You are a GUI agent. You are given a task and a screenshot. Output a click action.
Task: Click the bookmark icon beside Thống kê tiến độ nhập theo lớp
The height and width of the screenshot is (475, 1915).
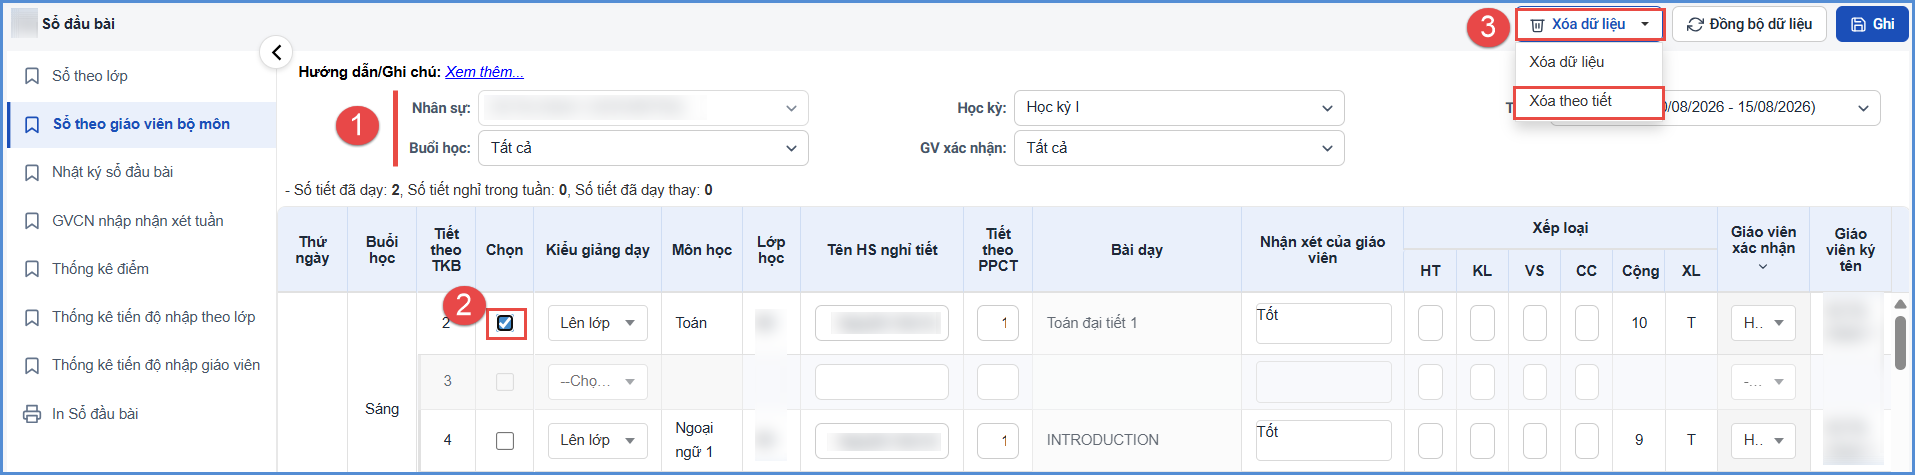(32, 317)
